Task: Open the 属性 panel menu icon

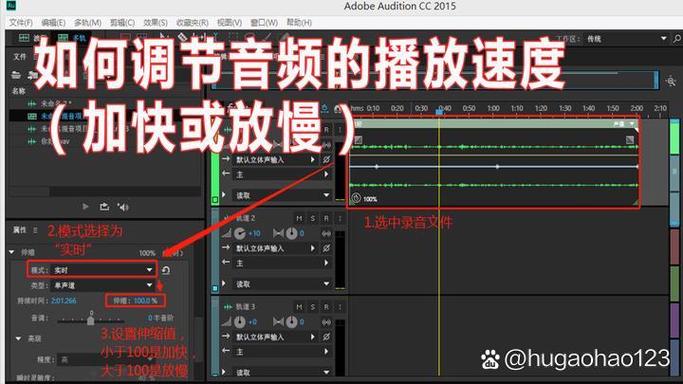Action: click(35, 230)
